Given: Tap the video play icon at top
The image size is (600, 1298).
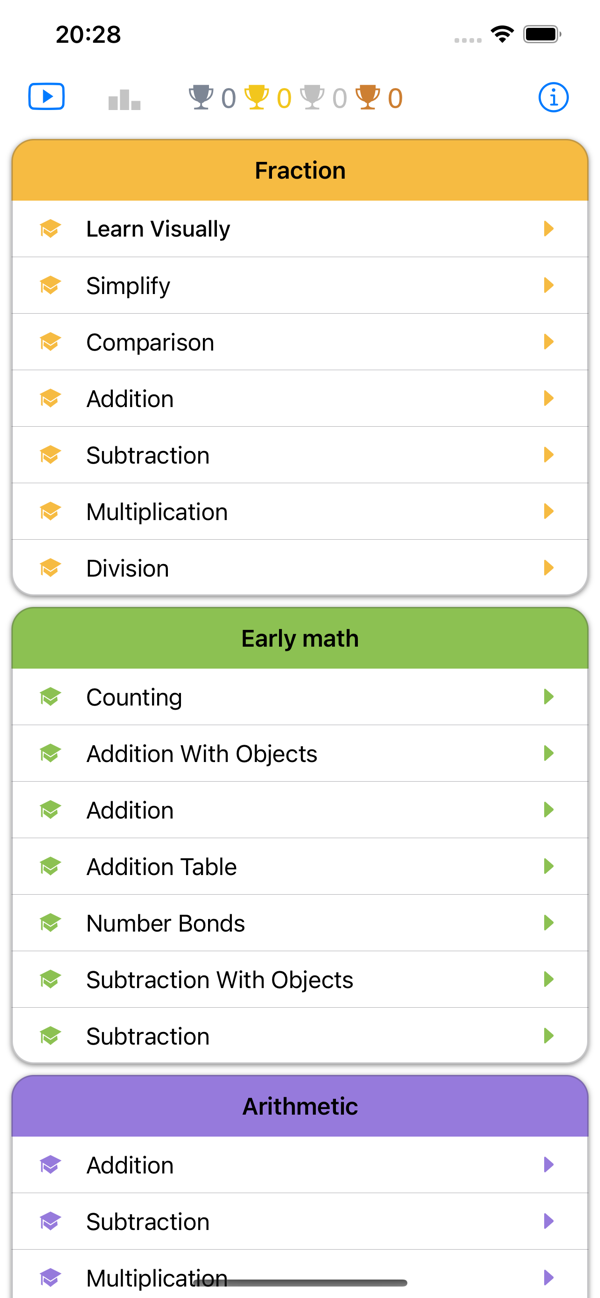Looking at the screenshot, I should click(47, 97).
